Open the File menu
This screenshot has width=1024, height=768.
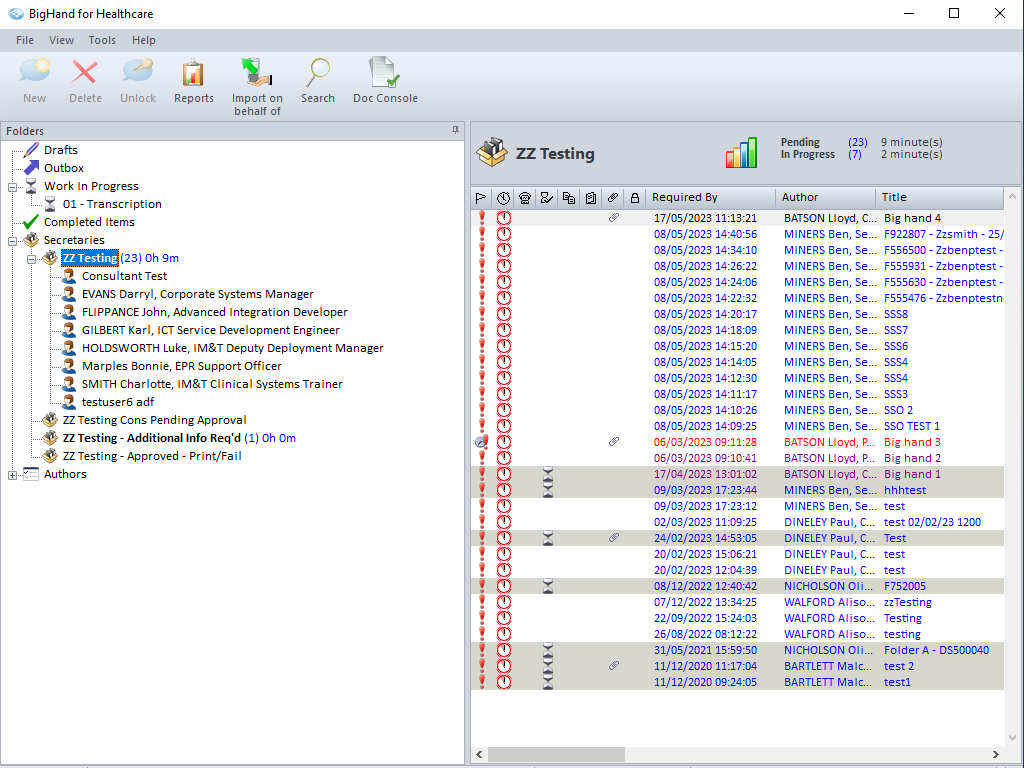[25, 40]
